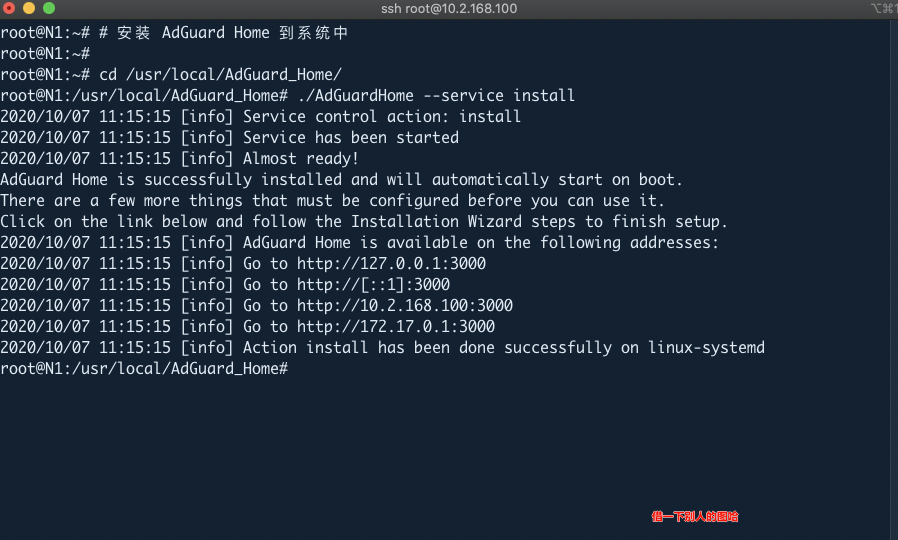Maximize the terminal with green button
This screenshot has height=540, width=898.
49,8
